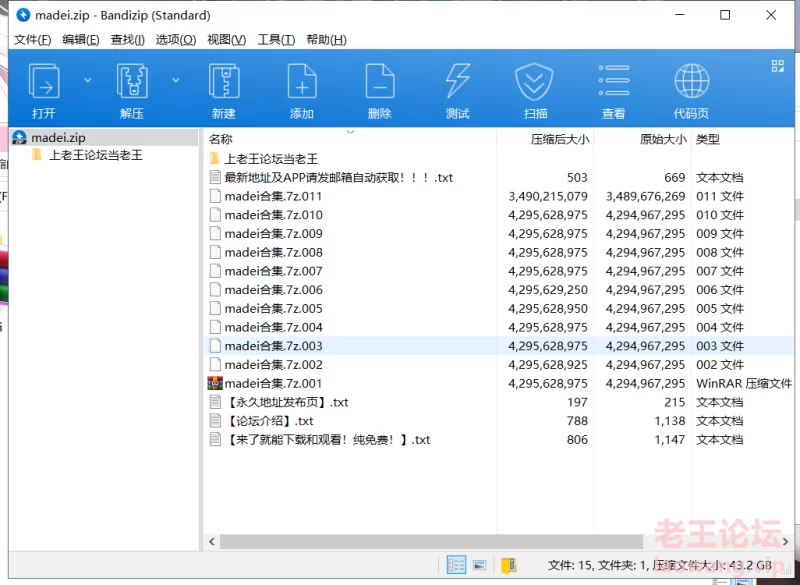This screenshot has width=800, height=585.
Task: Click WinRAR icon of madei合集.7z.001
Action: (x=215, y=383)
